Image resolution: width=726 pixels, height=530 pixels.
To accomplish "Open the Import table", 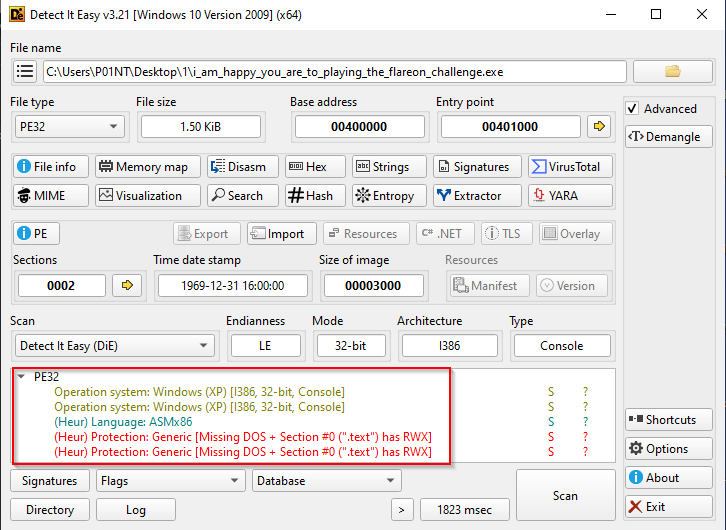I will click(282, 233).
